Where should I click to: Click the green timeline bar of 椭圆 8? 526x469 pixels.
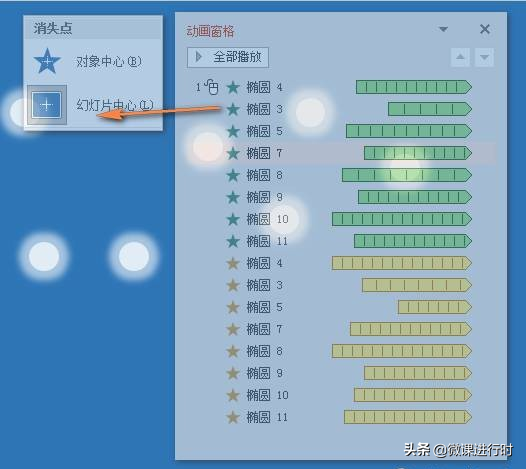coord(407,175)
